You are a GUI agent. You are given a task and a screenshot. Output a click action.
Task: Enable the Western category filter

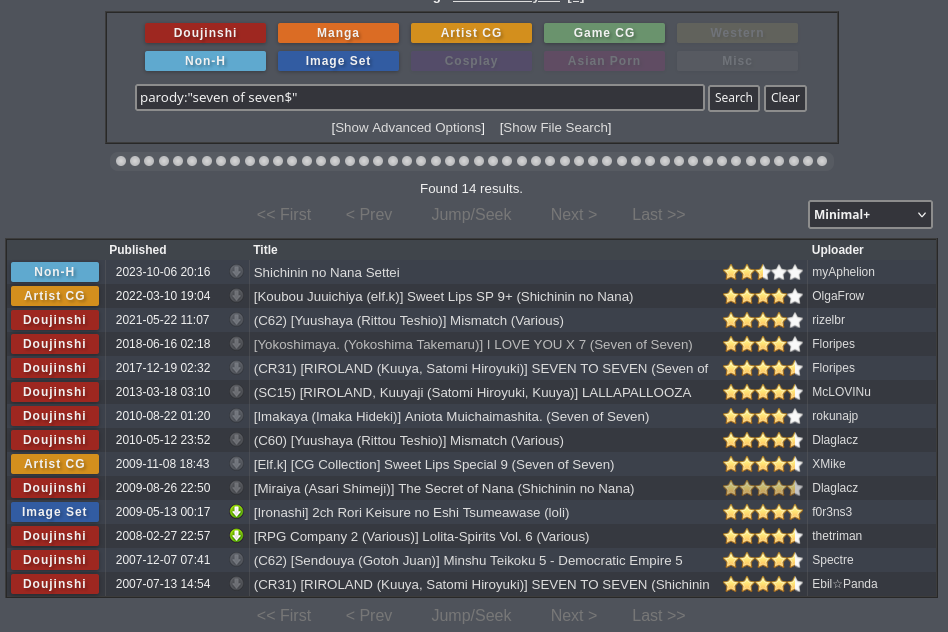(x=737, y=33)
